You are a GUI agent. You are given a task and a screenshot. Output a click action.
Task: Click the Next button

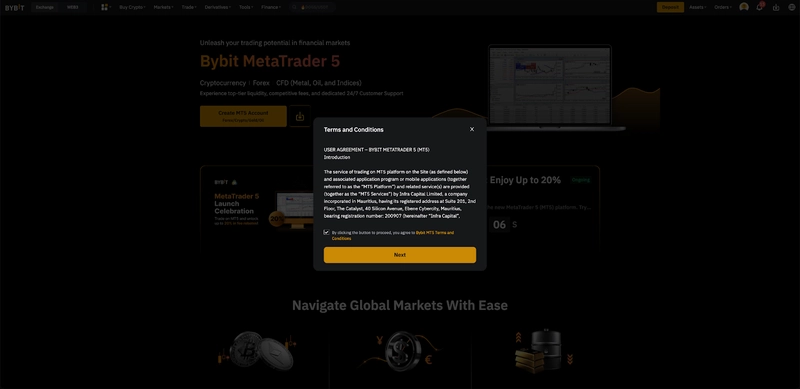400,255
